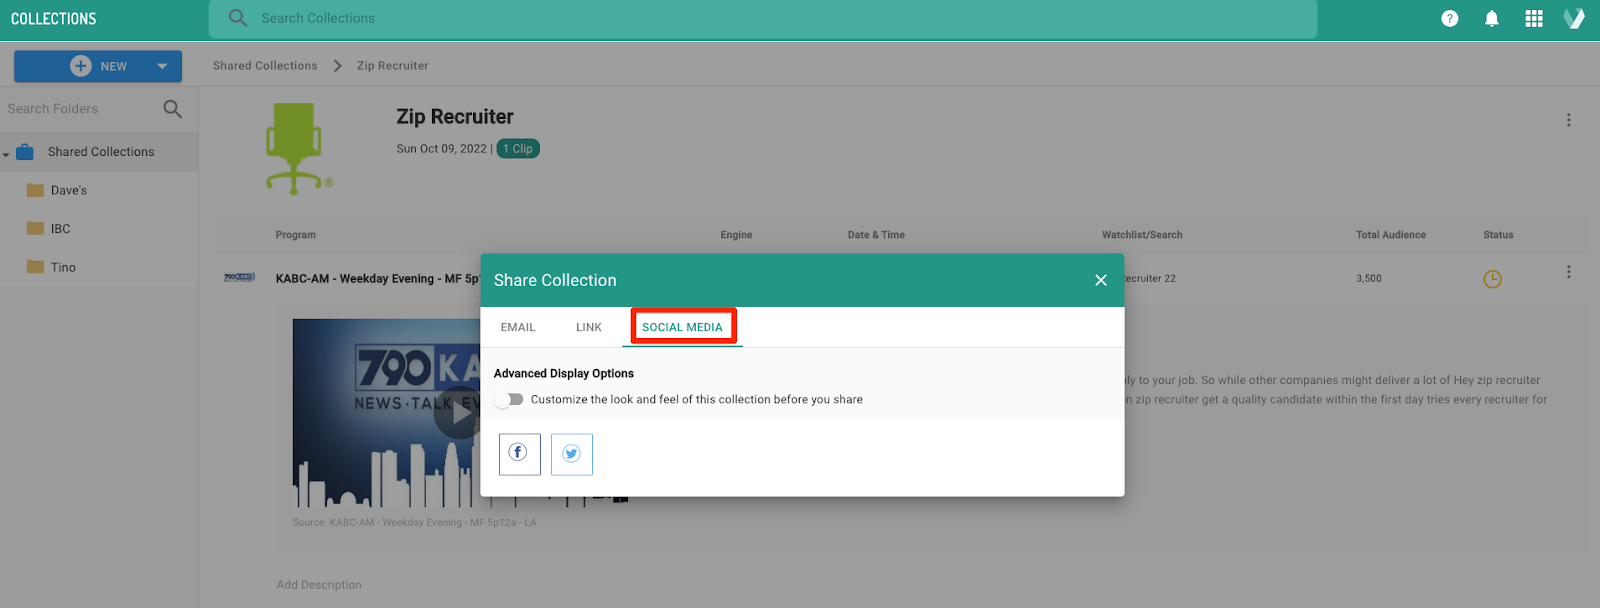The image size is (1600, 608).
Task: Share collection via Twitter icon
Action: [x=572, y=454]
